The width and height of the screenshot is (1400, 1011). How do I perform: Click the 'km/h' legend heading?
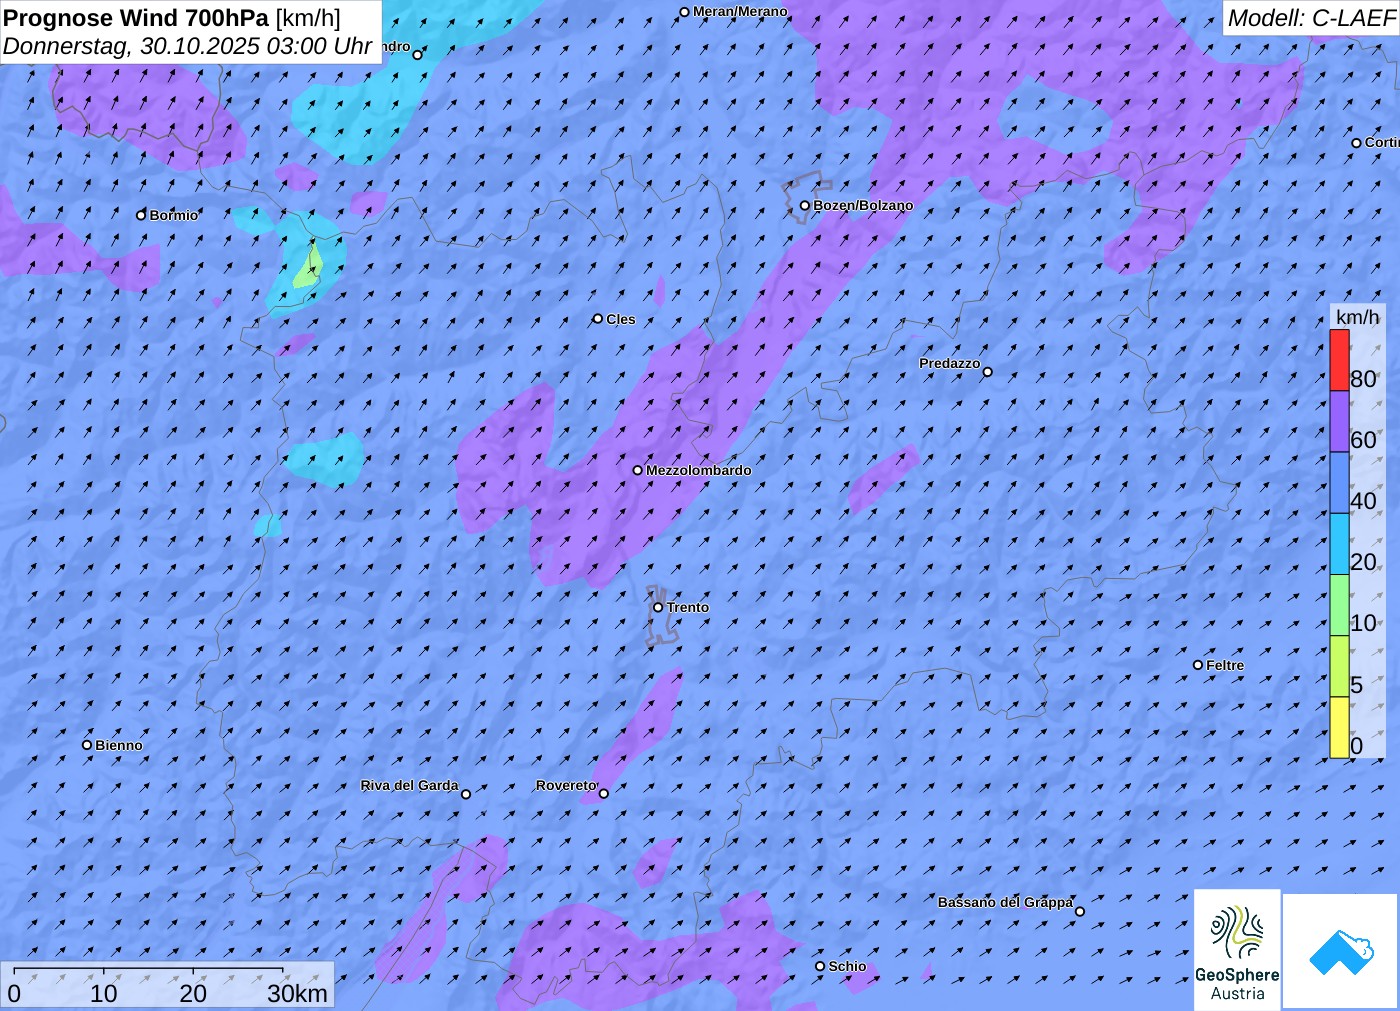point(1357,317)
